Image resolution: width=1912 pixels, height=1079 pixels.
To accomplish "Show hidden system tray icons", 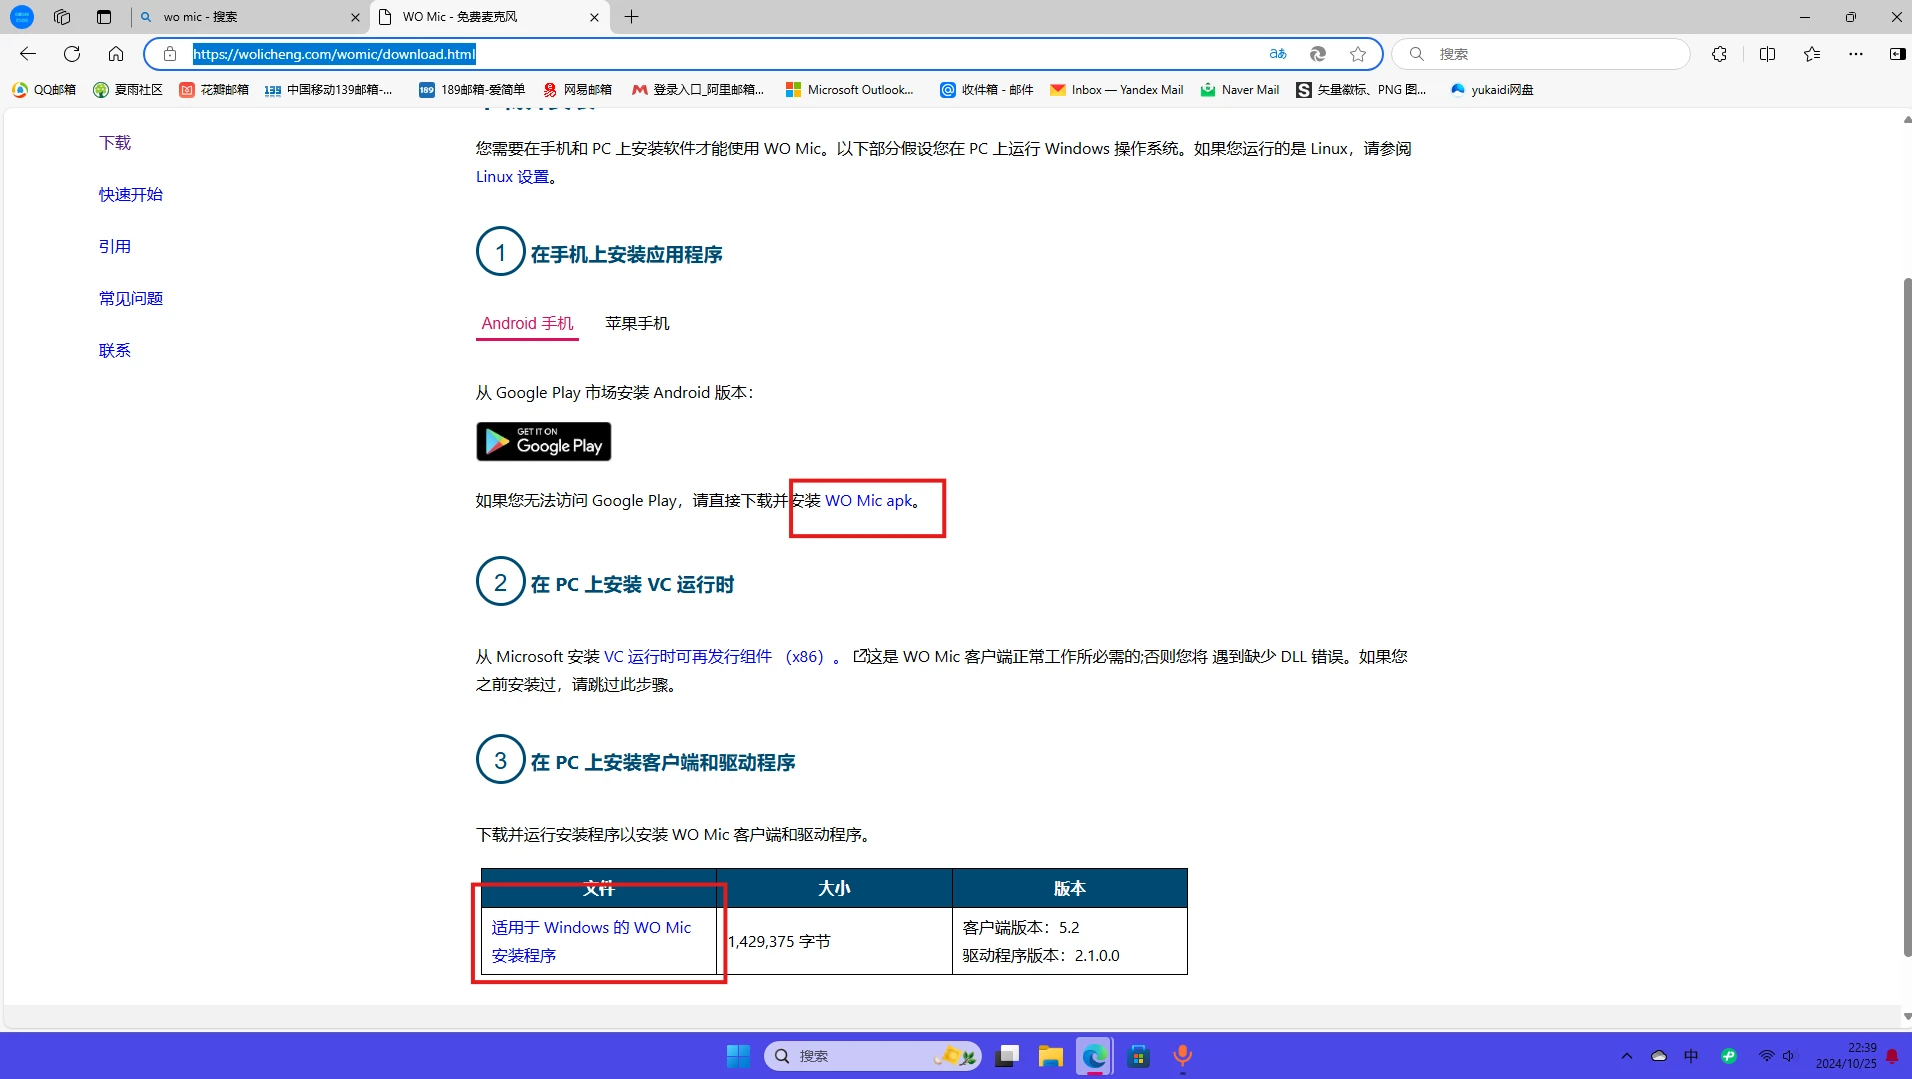I will (1626, 1056).
